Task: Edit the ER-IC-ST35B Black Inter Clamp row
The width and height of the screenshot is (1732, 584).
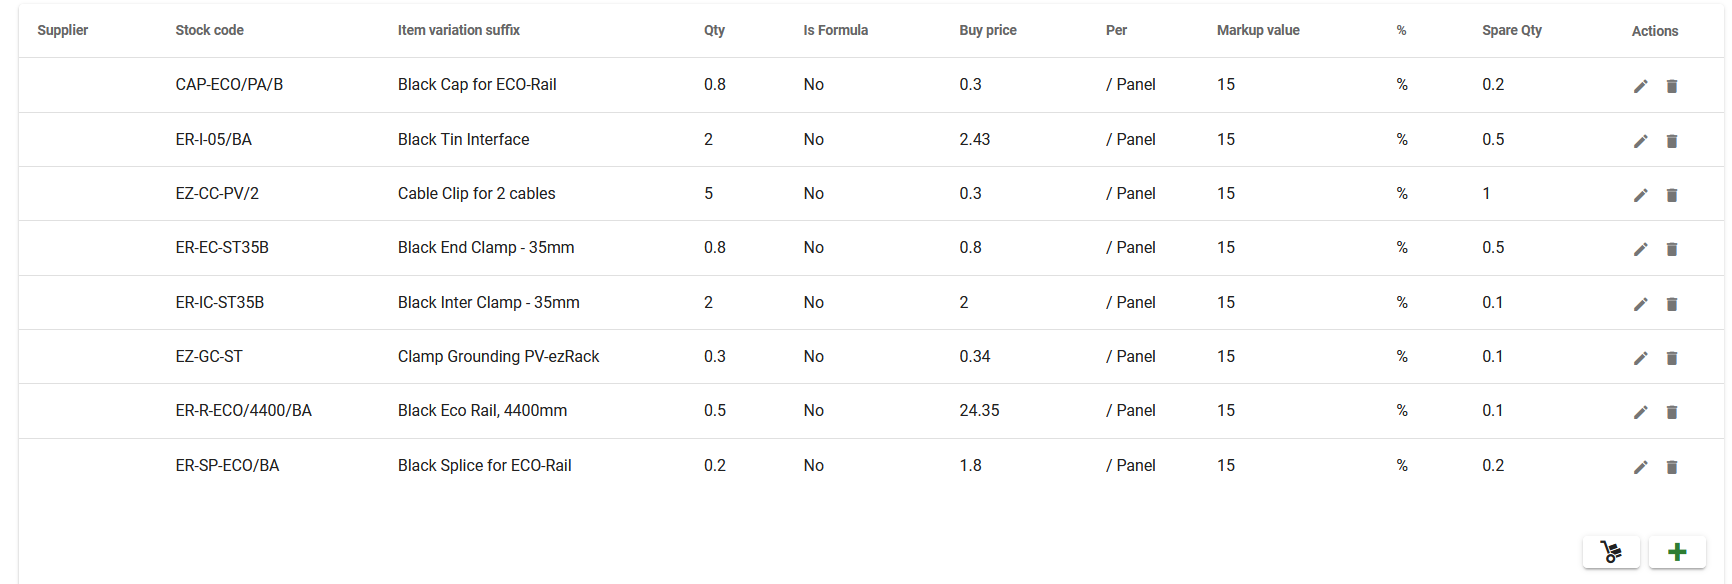Action: pos(1640,304)
